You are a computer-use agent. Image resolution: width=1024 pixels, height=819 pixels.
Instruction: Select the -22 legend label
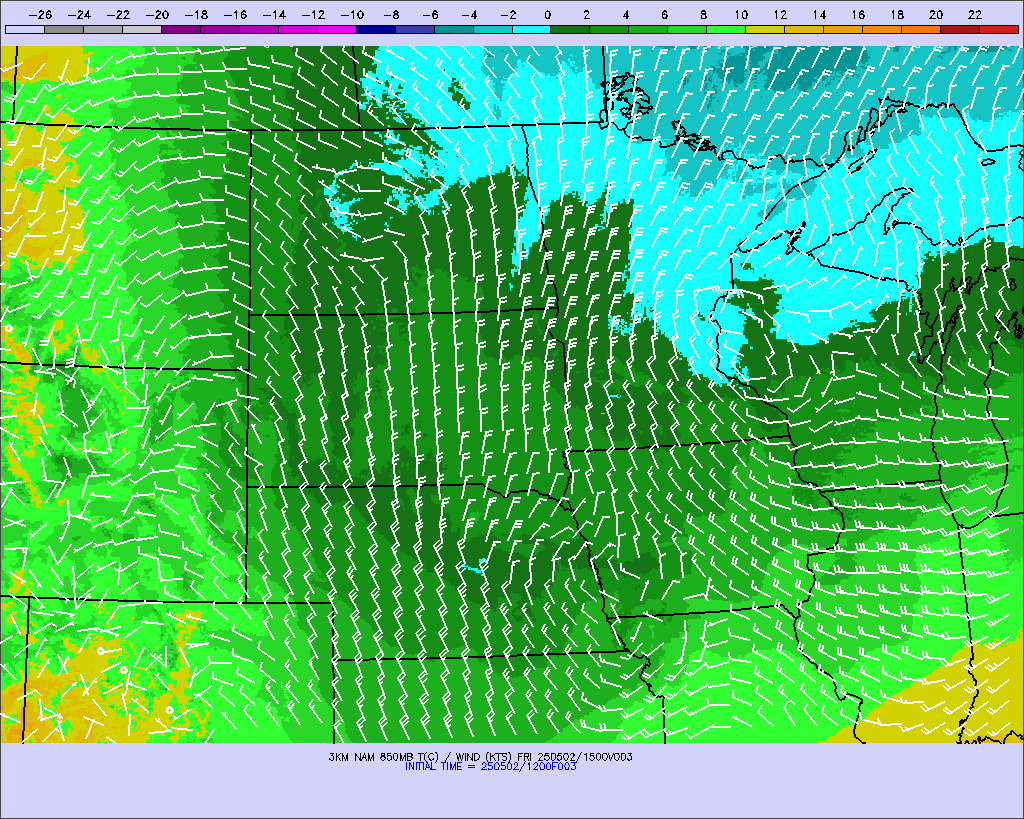[x=118, y=14]
